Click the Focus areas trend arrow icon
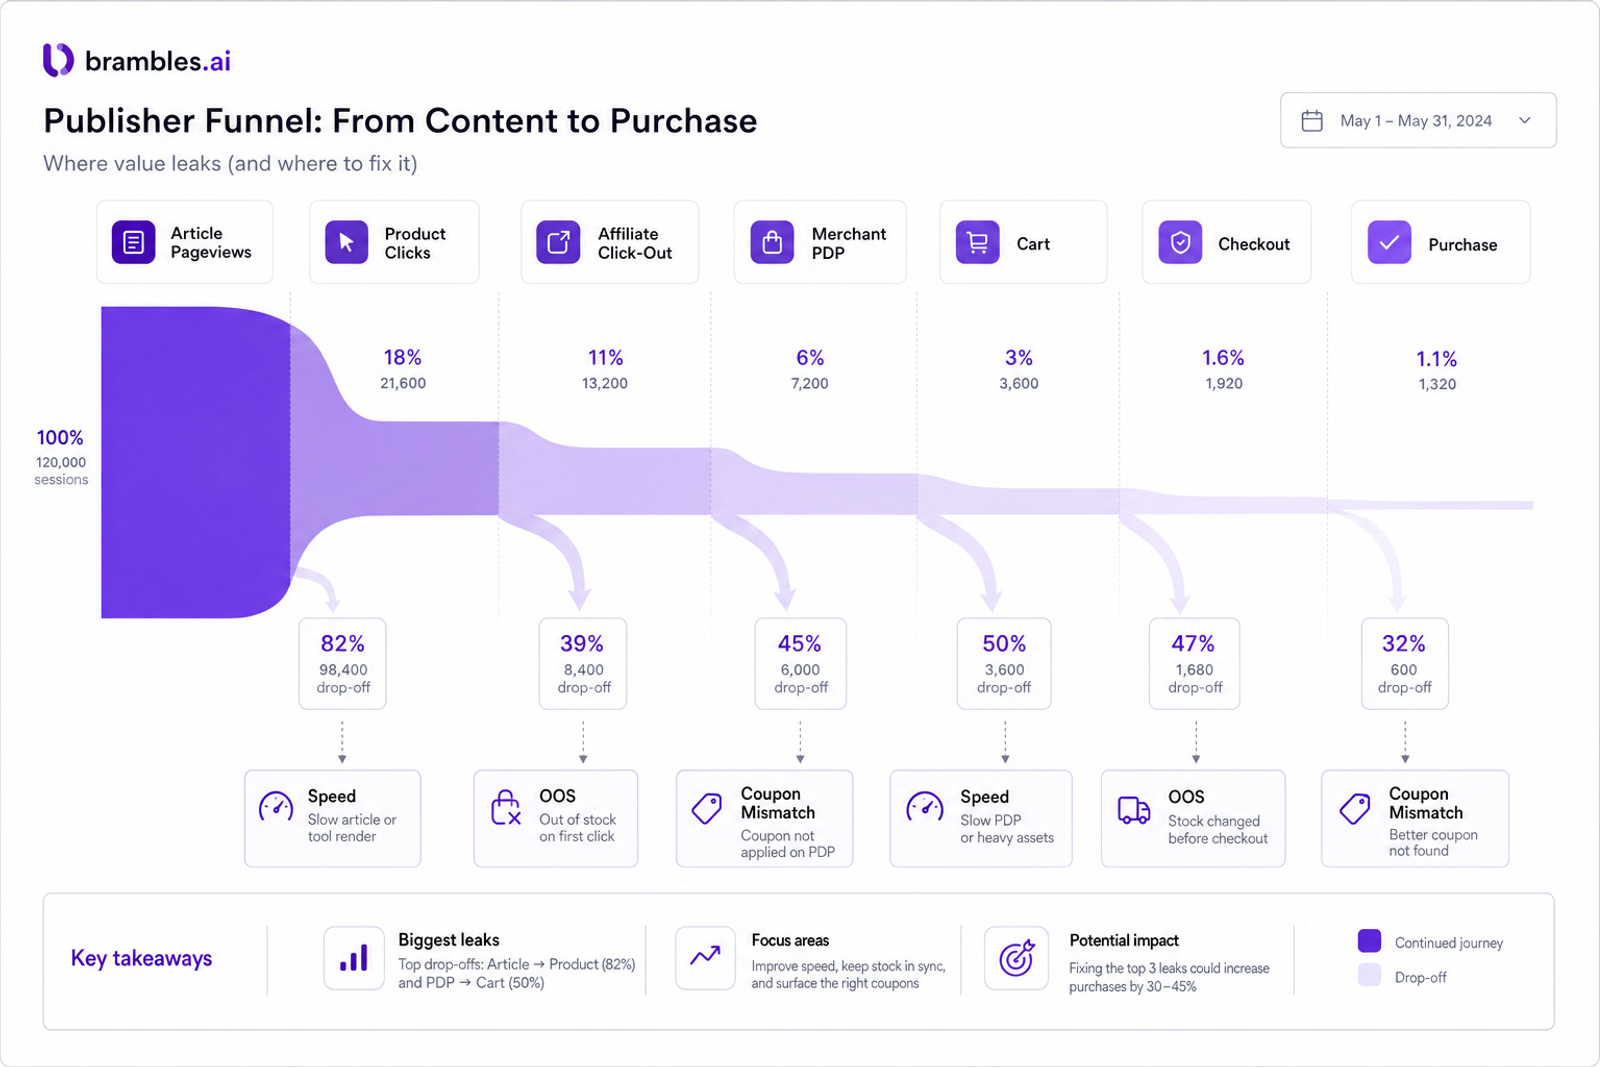The width and height of the screenshot is (1600, 1067). (705, 958)
